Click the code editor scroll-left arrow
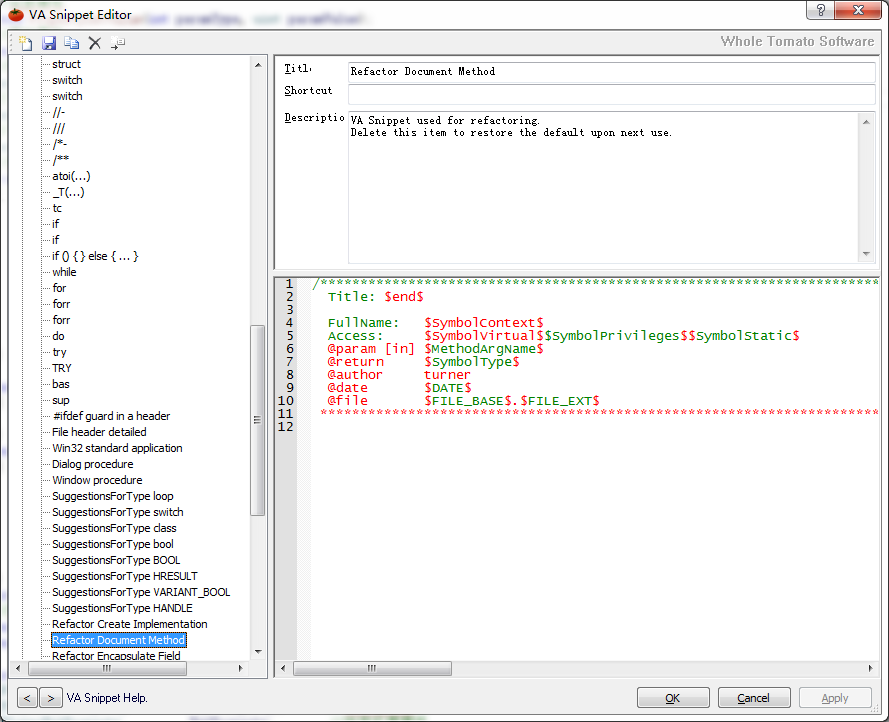 coord(283,668)
